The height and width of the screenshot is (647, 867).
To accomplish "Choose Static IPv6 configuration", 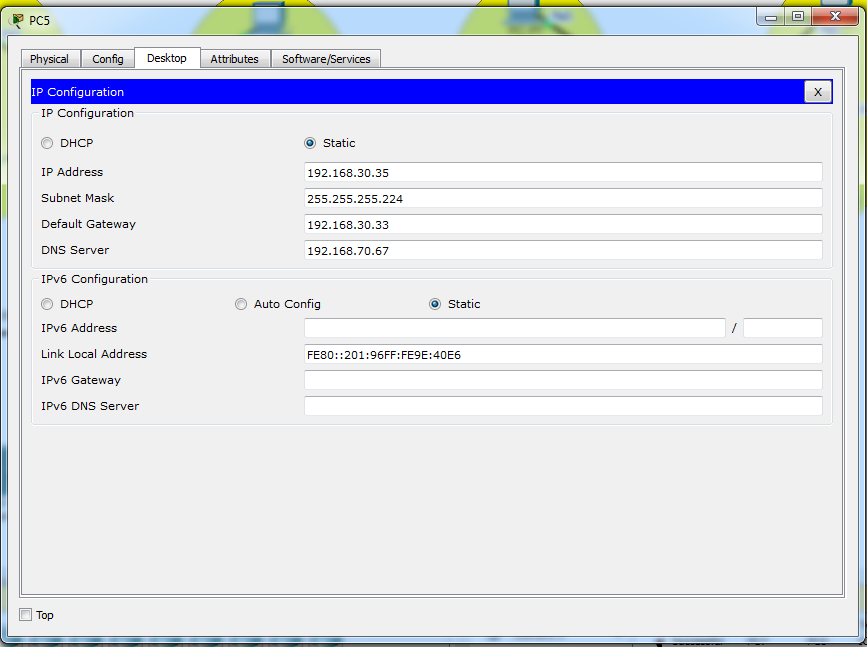I will pyautogui.click(x=435, y=304).
